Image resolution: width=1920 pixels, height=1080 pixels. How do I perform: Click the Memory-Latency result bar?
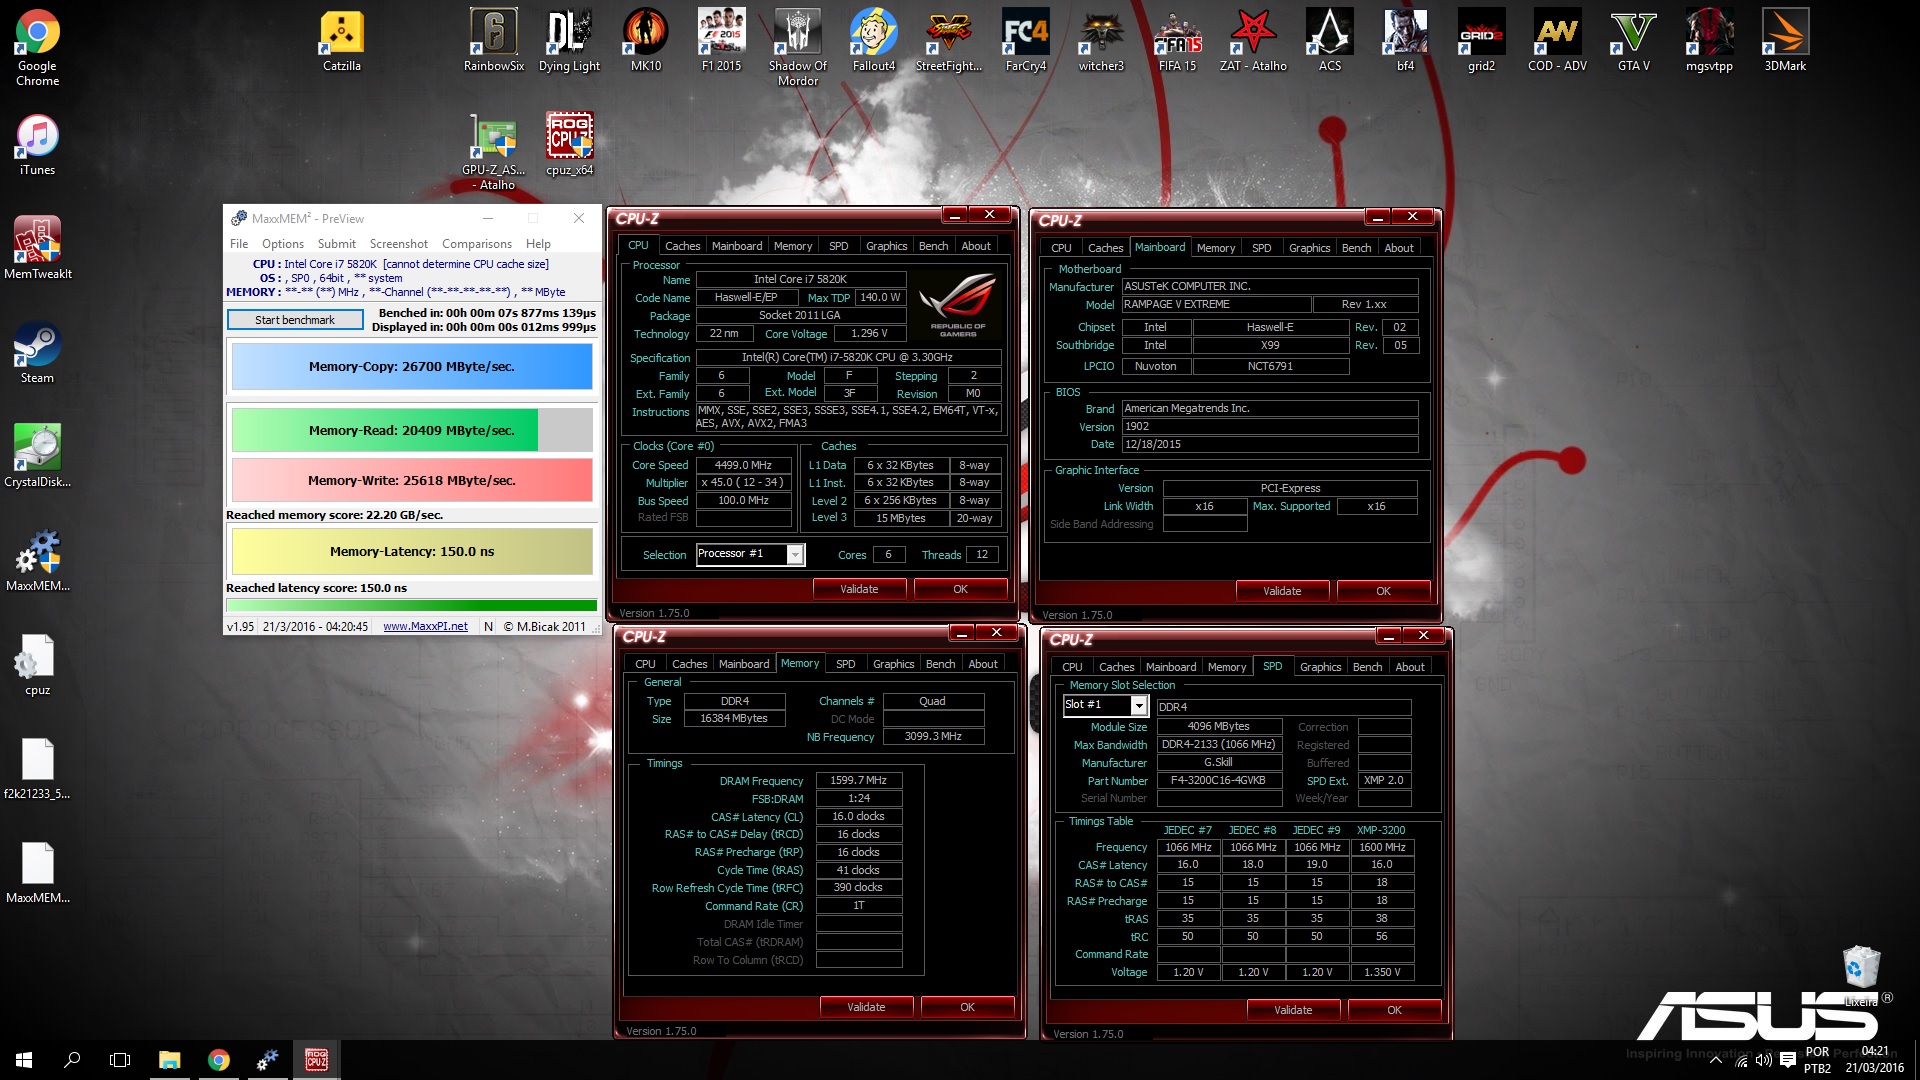point(412,551)
